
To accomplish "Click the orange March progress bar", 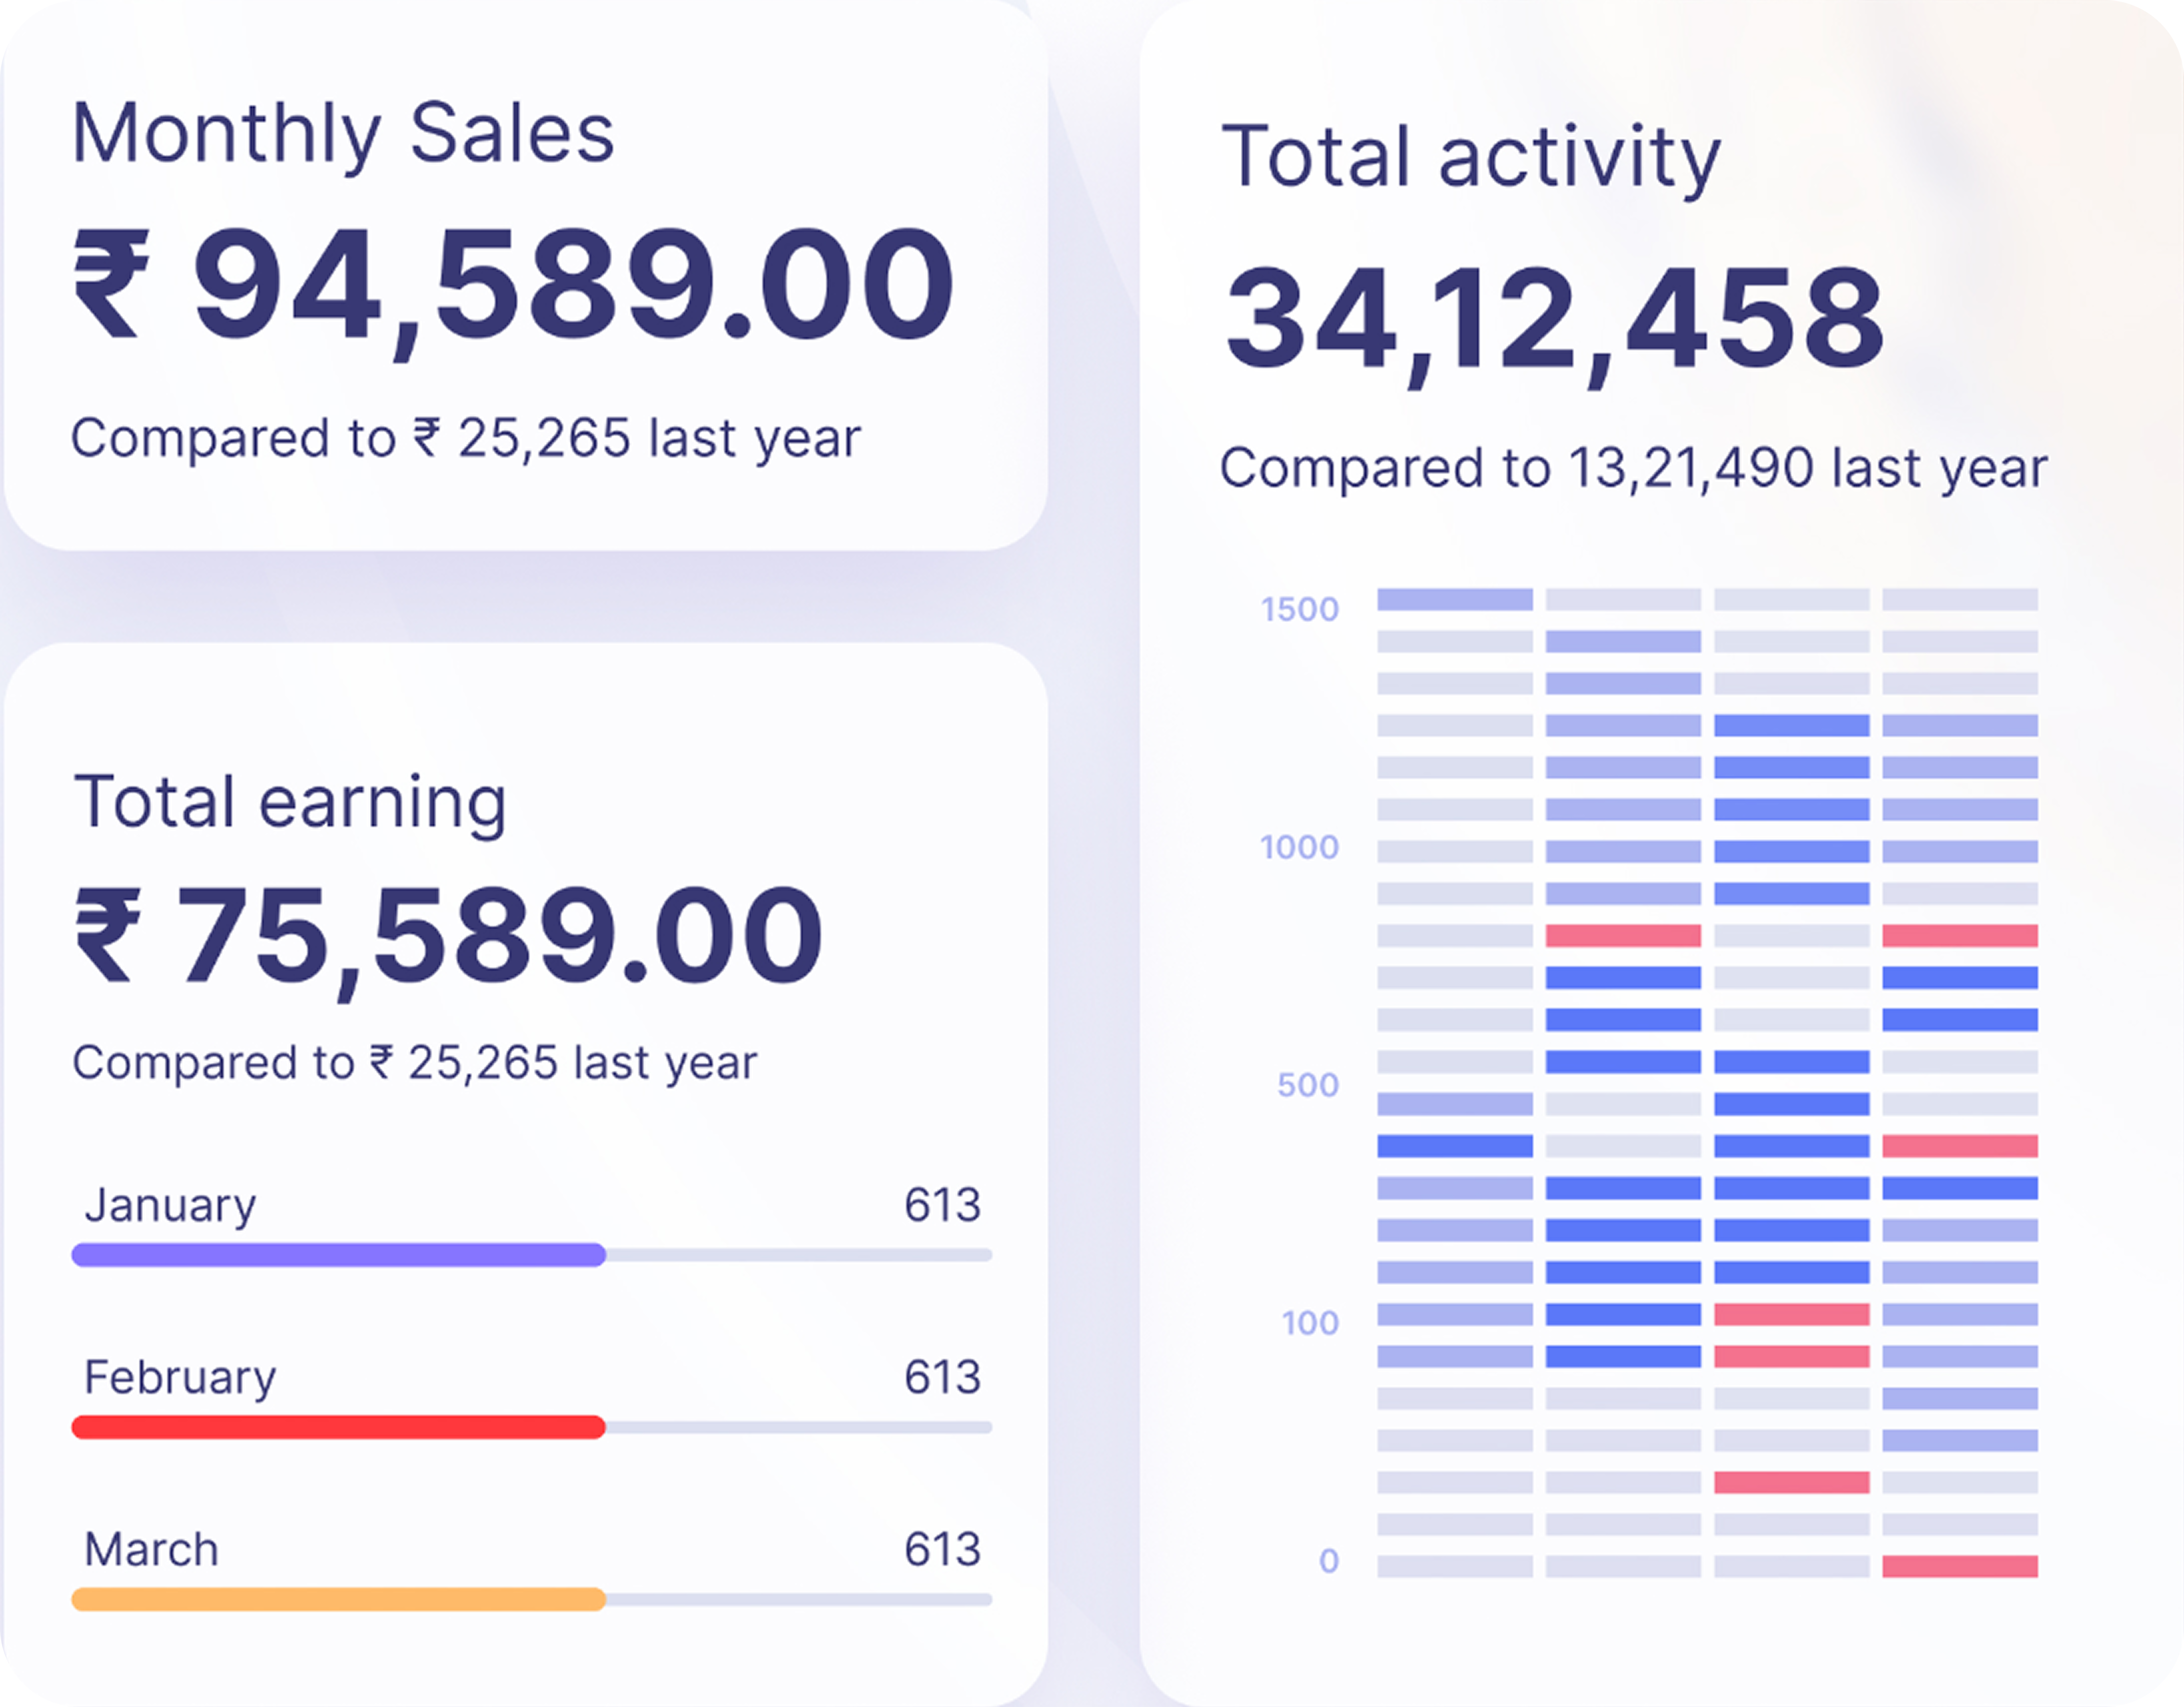I will pos(338,1599).
